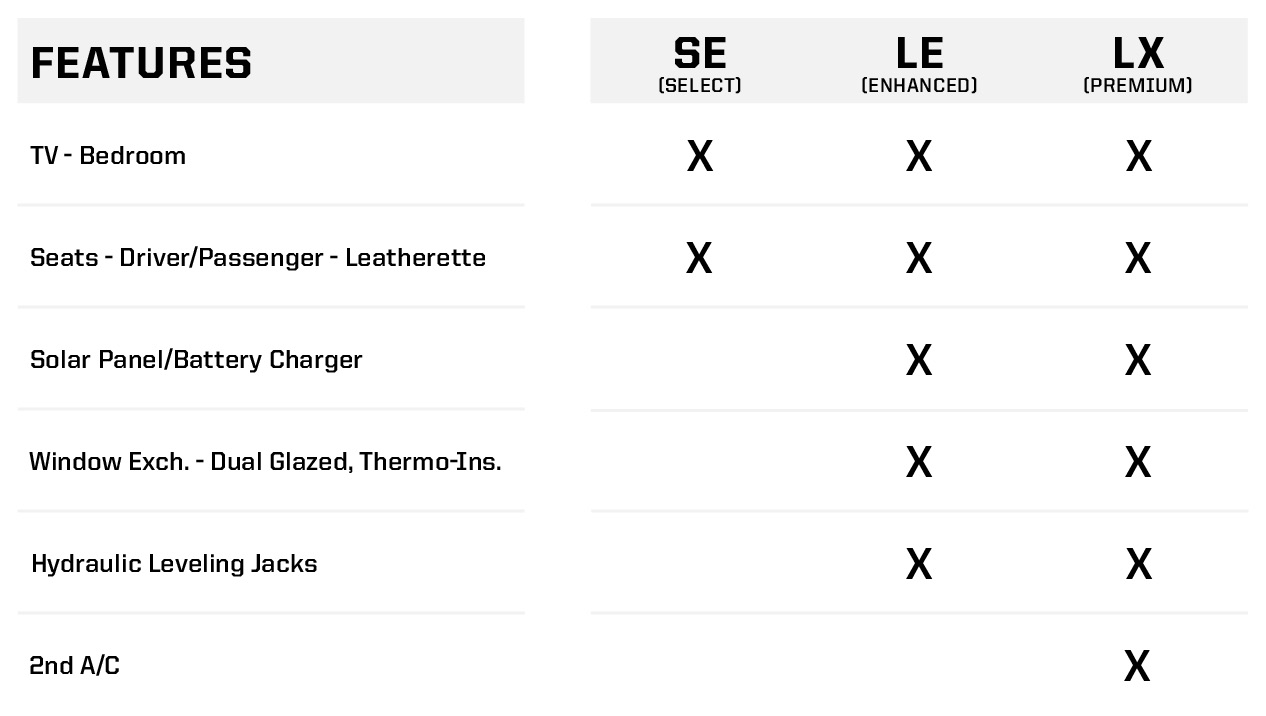This screenshot has width=1266, height=716.
Task: Click the LE mark for Solar Panel/Battery Charger
Action: coord(919,361)
